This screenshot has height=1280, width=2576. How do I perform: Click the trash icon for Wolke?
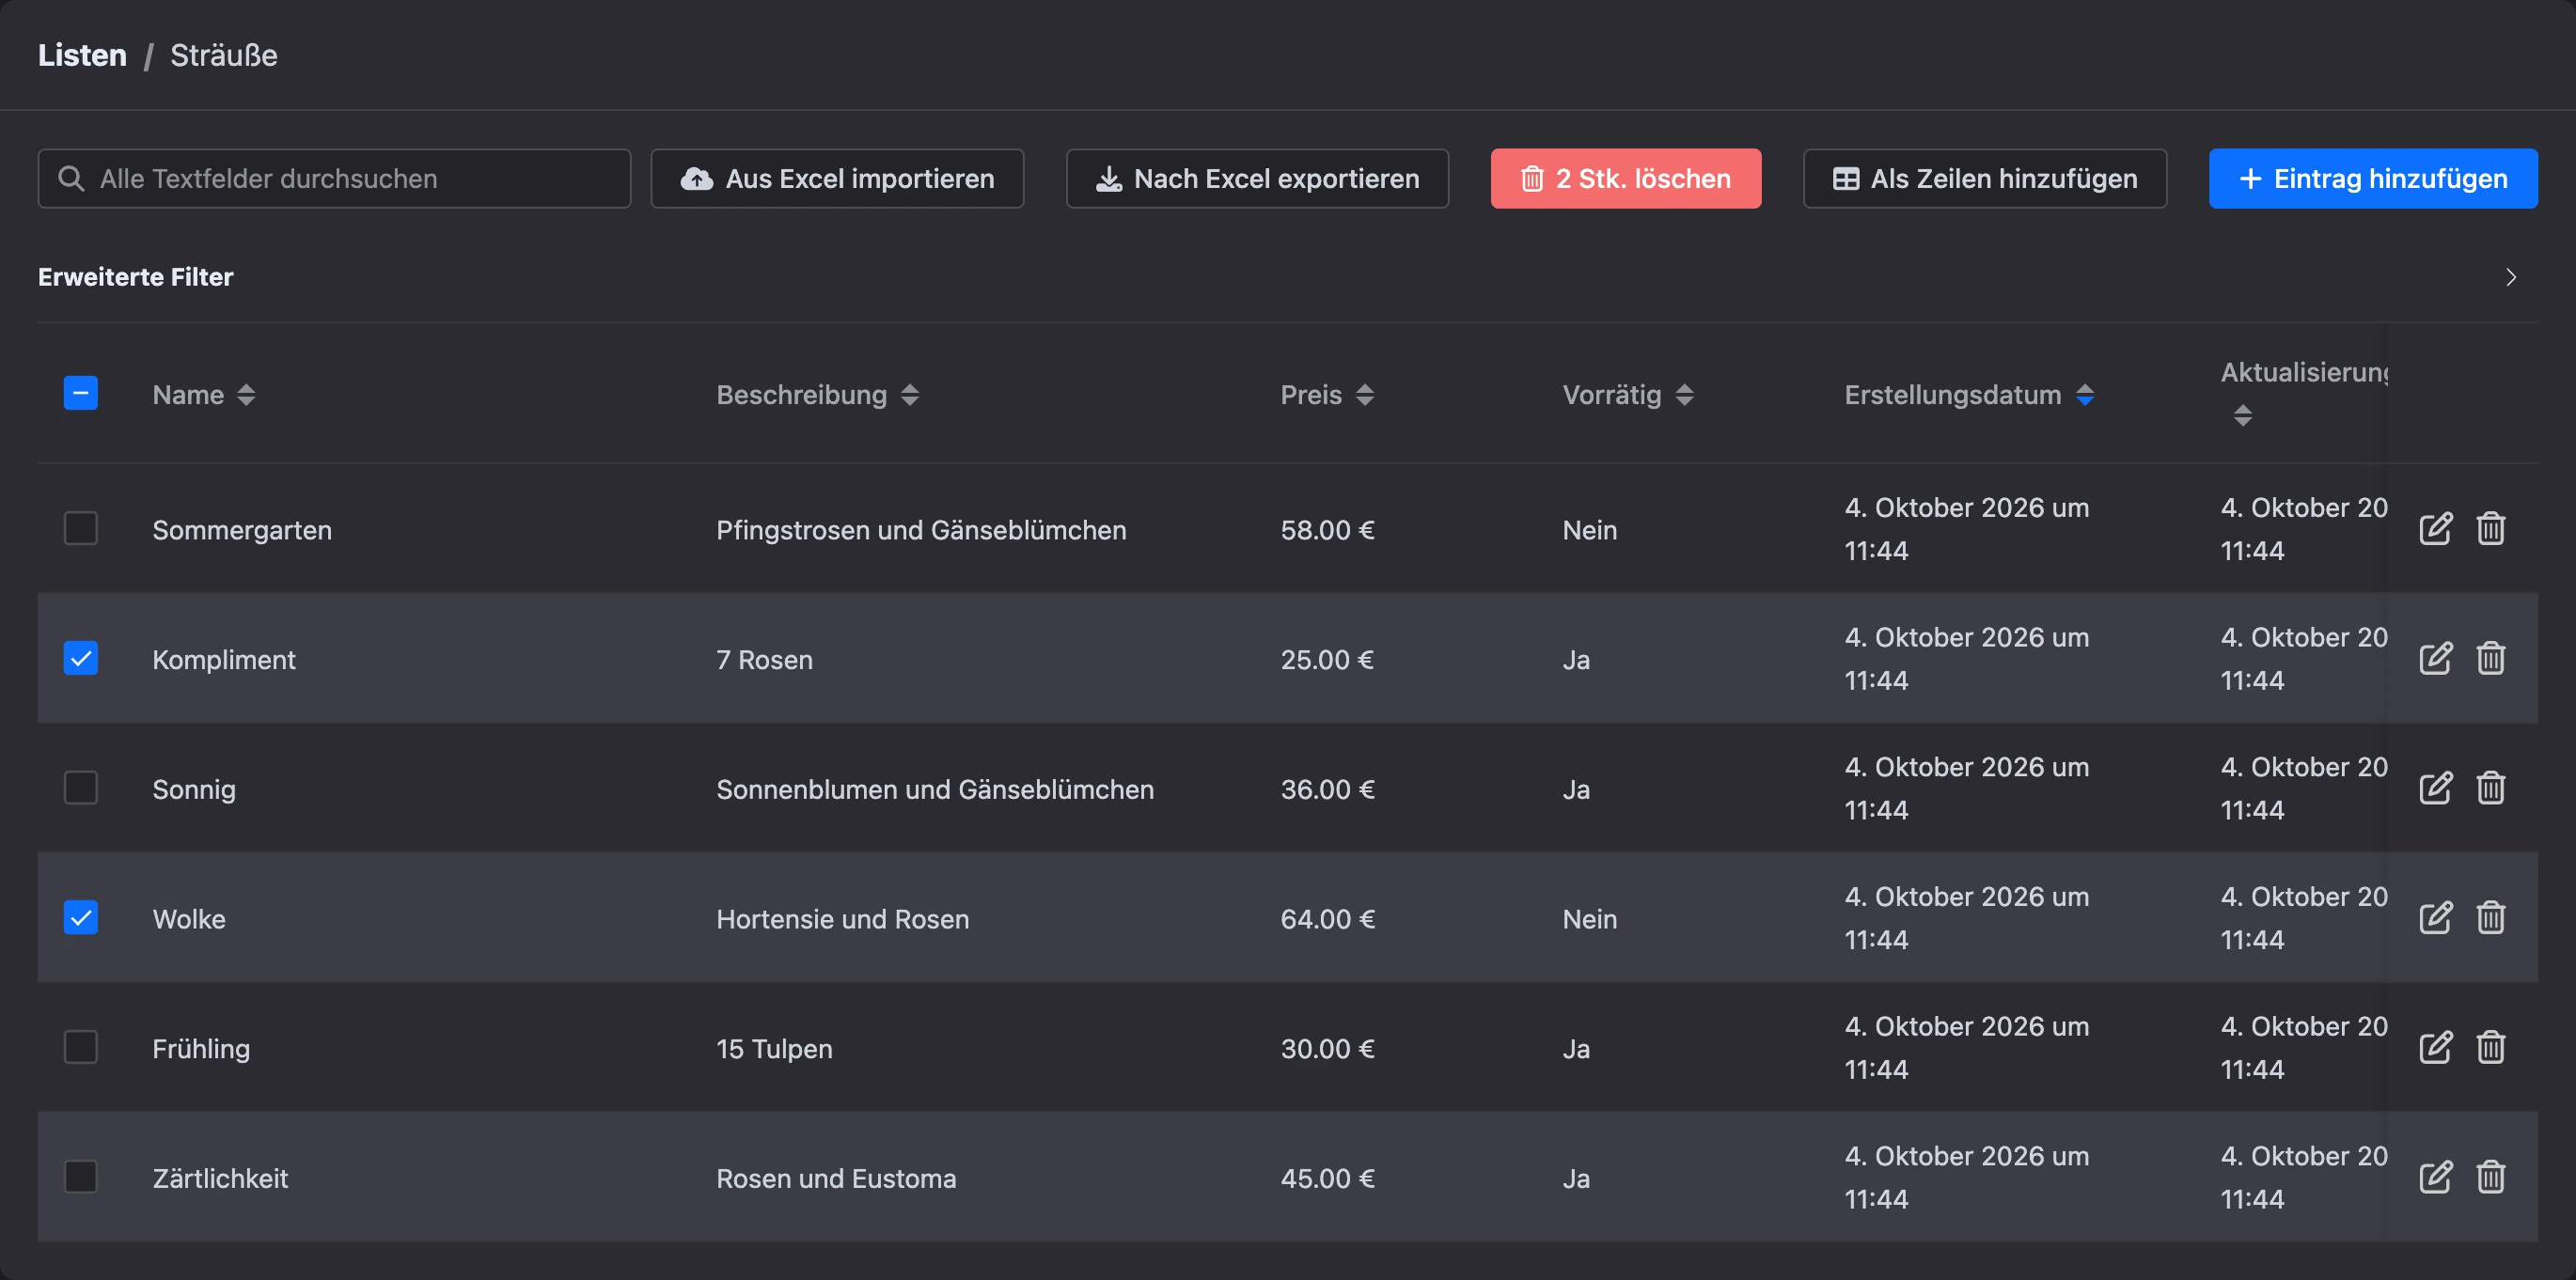(x=2490, y=917)
